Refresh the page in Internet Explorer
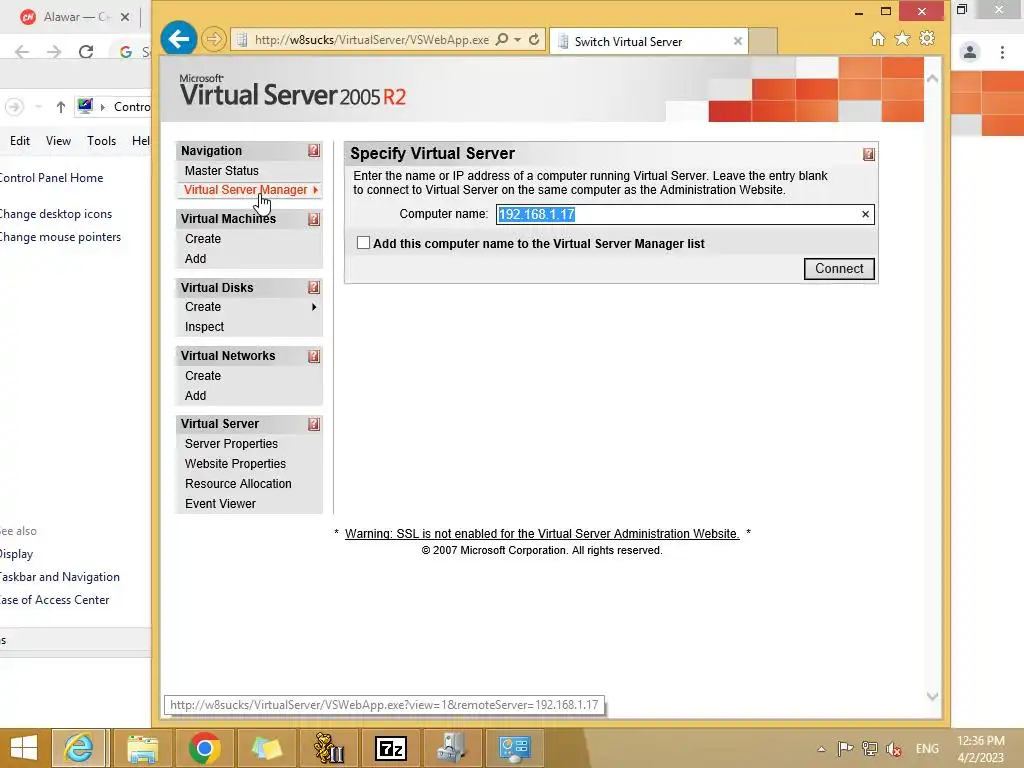 tap(534, 39)
